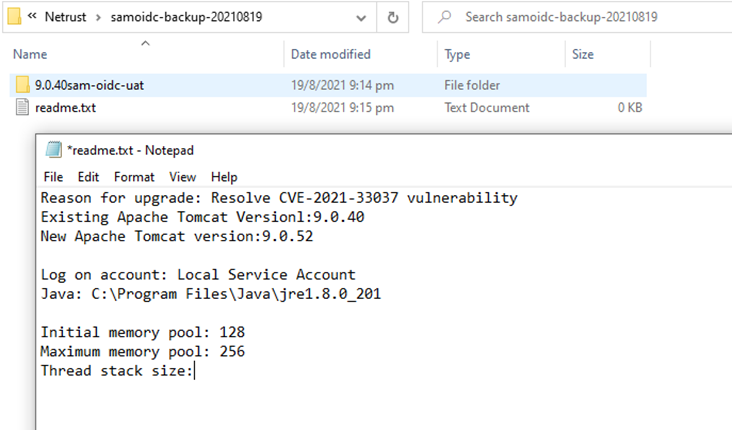Click the 19/8/2021 9:14 pm date
This screenshot has width=732, height=430.
pyautogui.click(x=342, y=85)
